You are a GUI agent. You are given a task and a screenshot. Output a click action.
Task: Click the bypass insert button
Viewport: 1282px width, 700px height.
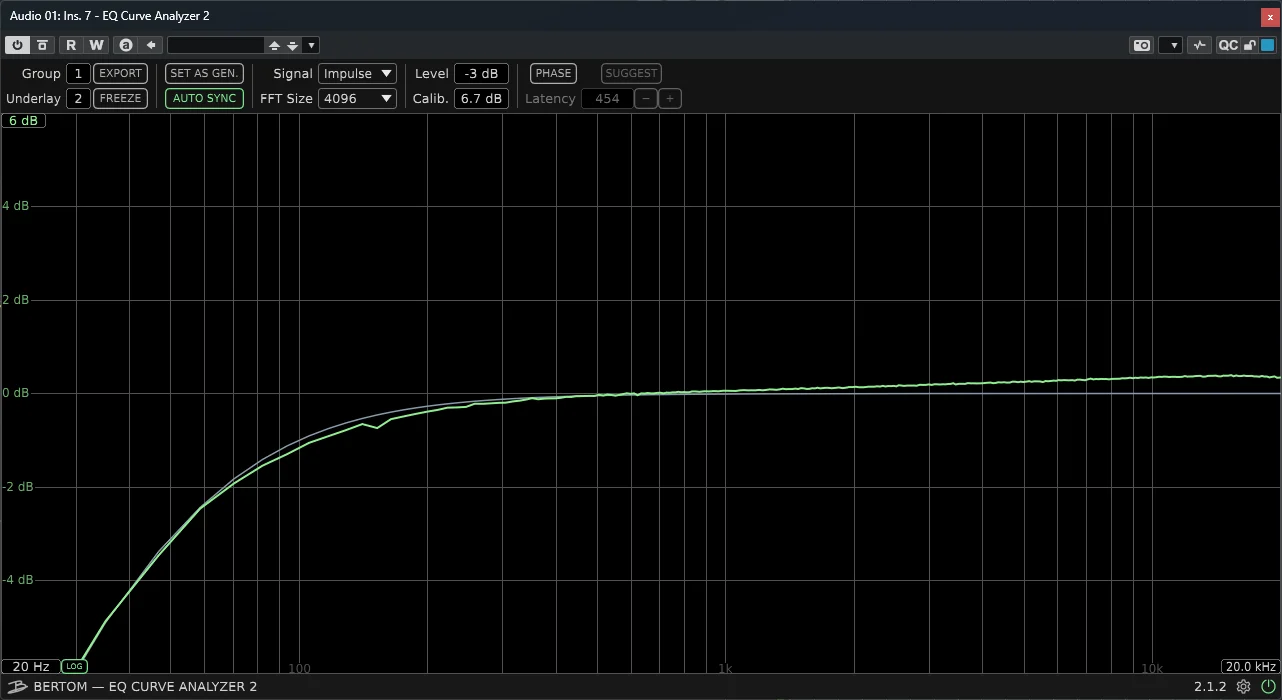[x=42, y=45]
